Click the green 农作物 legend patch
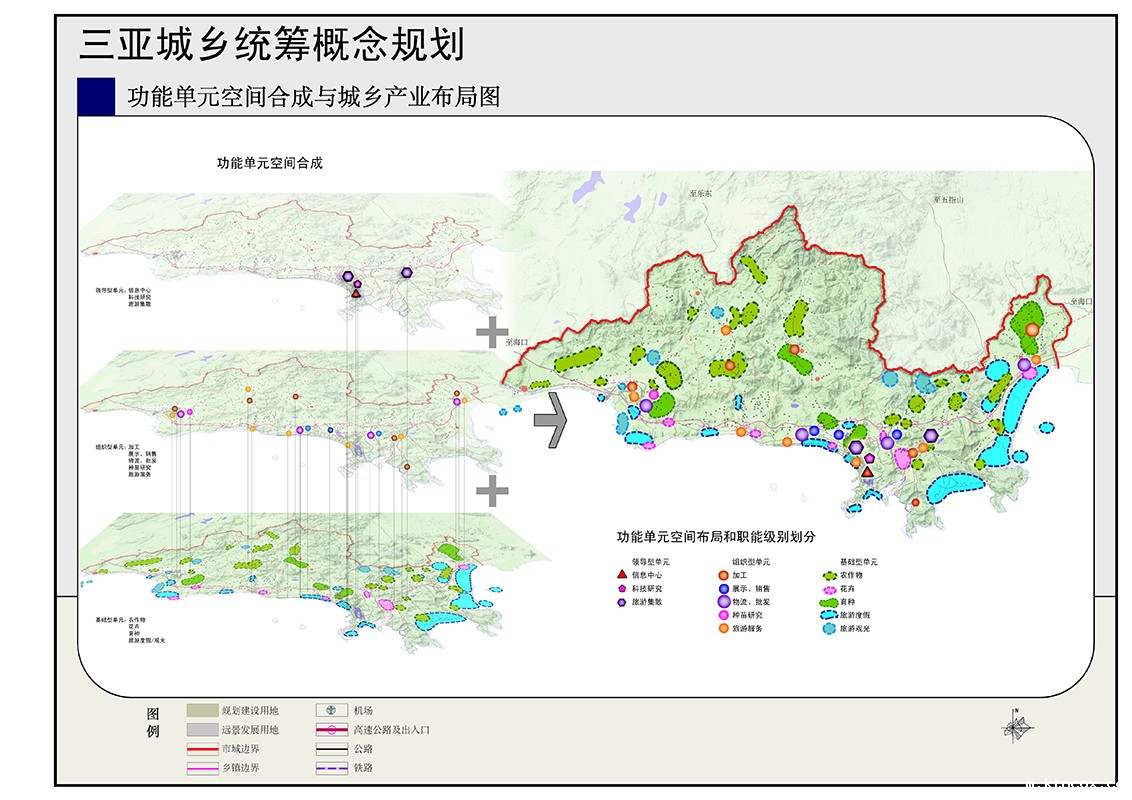 coord(828,576)
